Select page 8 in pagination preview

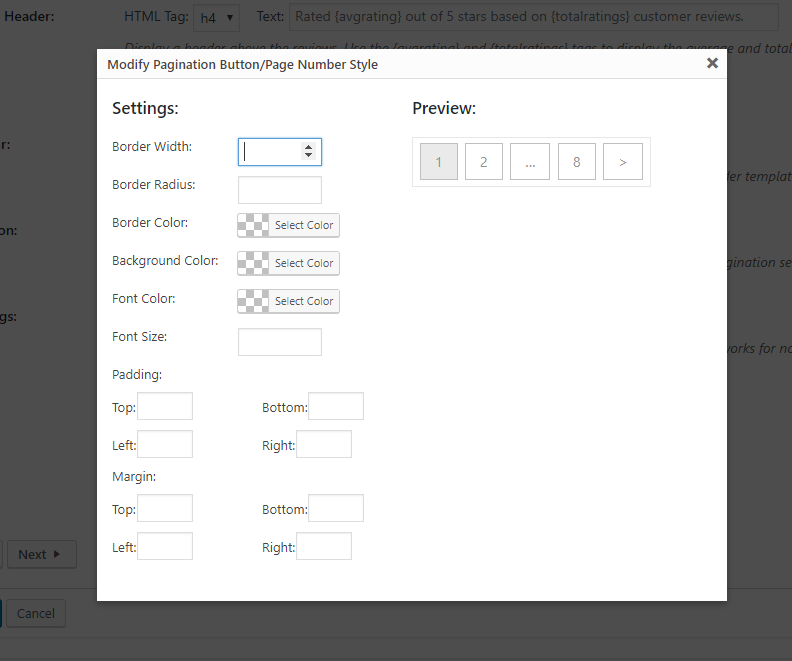point(577,162)
